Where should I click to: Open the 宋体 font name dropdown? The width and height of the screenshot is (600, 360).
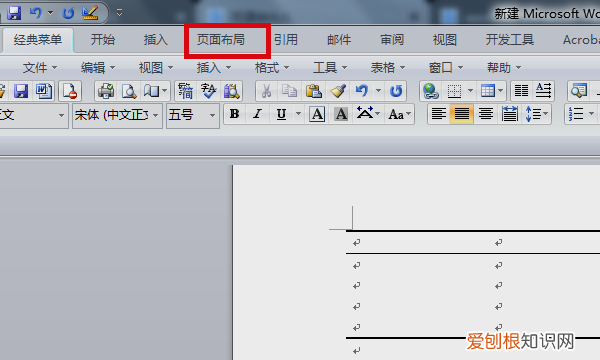156,115
